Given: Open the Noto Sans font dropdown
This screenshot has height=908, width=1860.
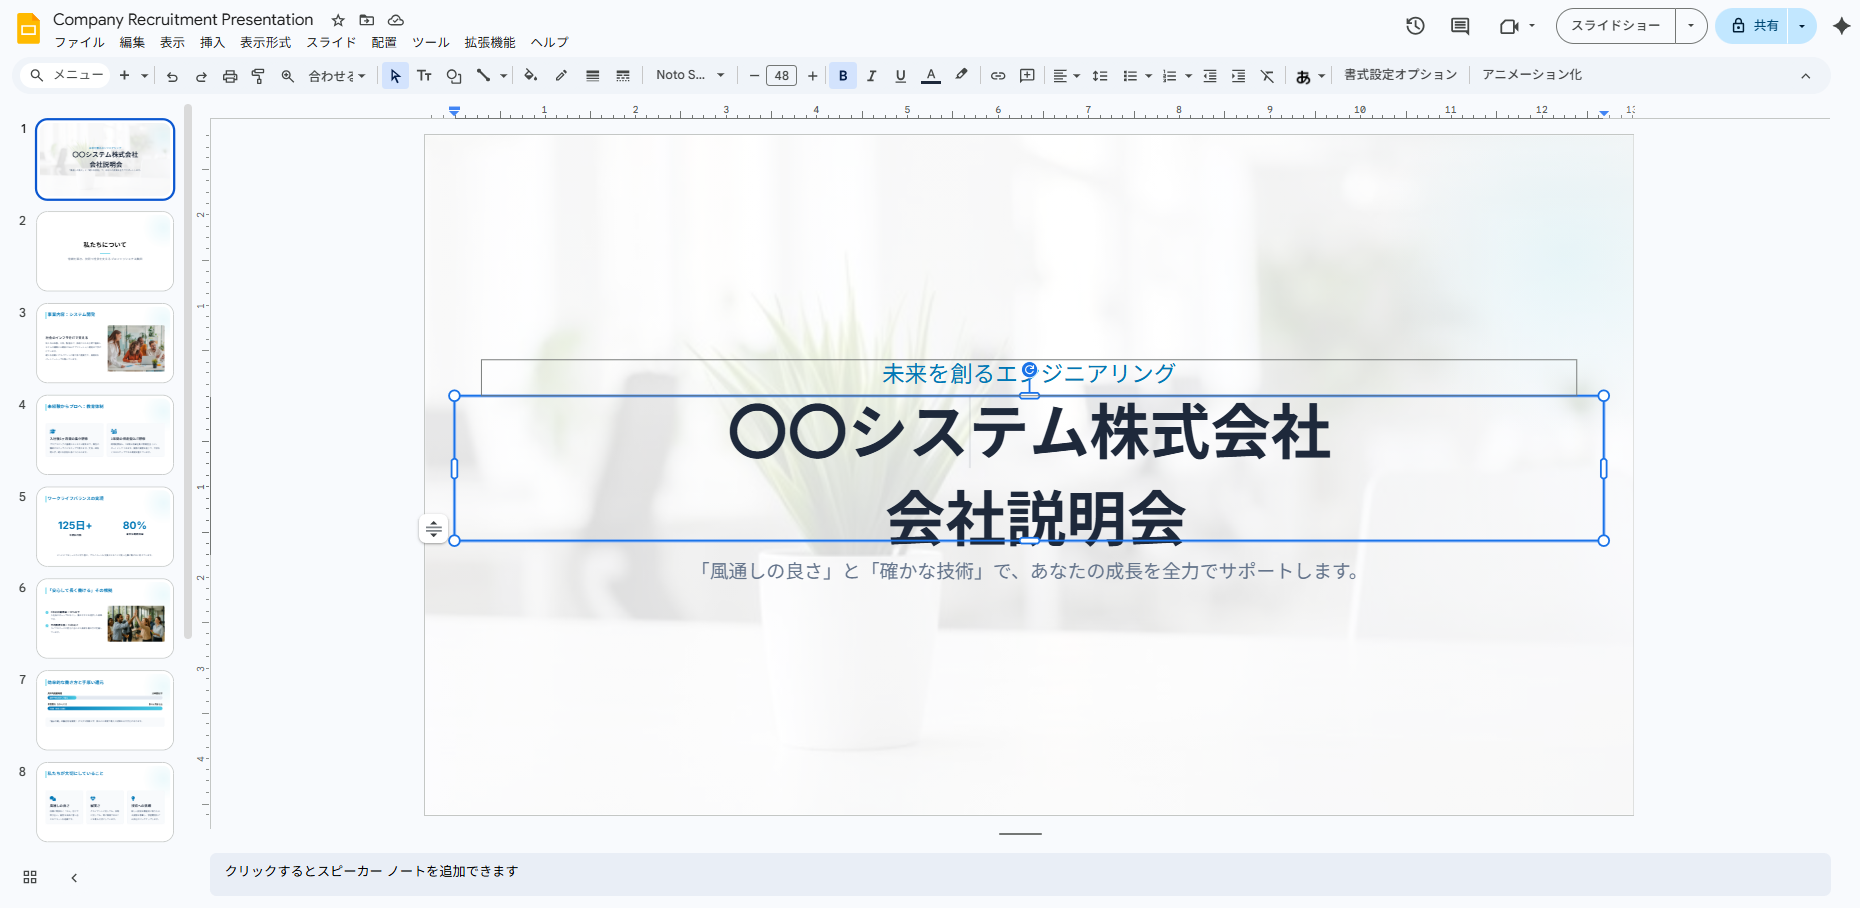Looking at the screenshot, I should point(690,75).
